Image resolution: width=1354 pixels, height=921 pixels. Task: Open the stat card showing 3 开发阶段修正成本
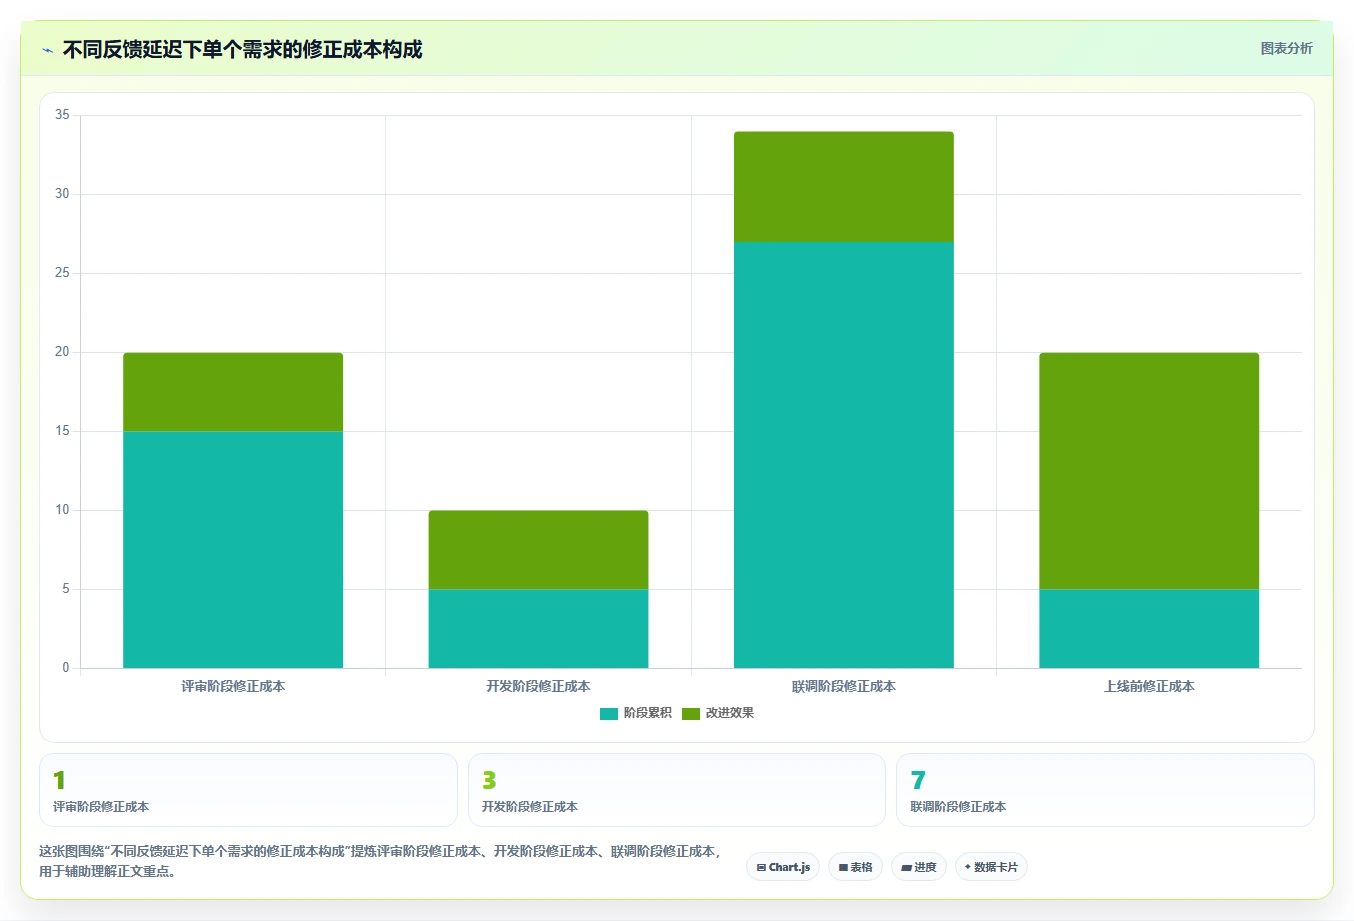click(677, 790)
